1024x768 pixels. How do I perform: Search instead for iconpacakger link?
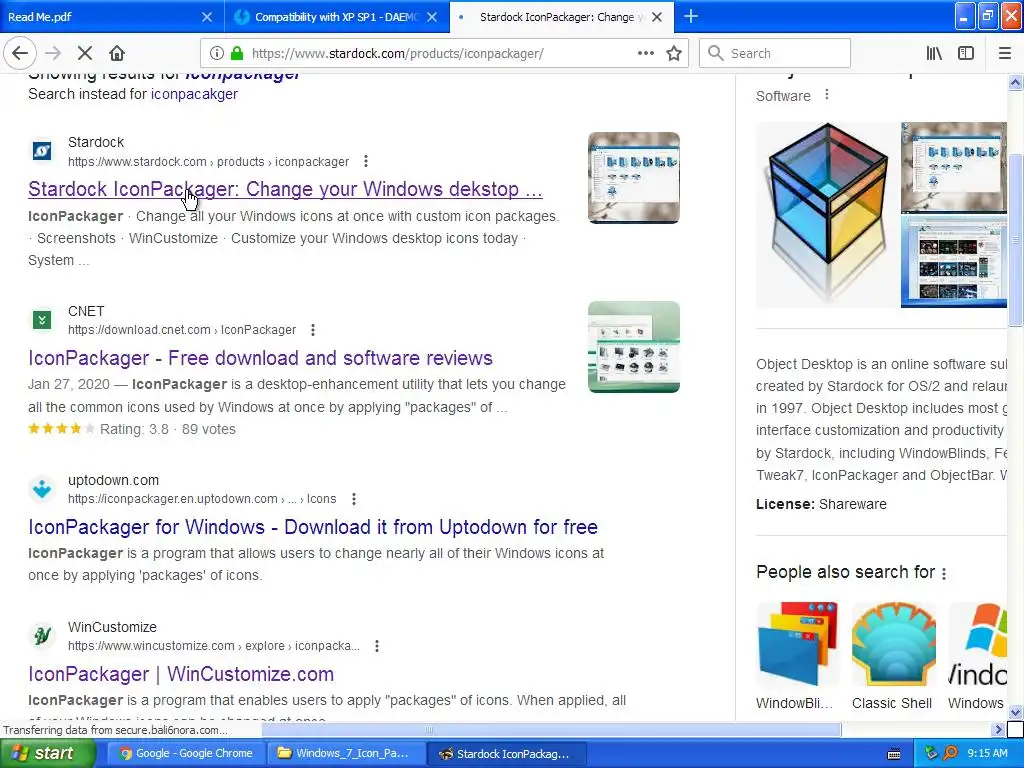click(194, 94)
